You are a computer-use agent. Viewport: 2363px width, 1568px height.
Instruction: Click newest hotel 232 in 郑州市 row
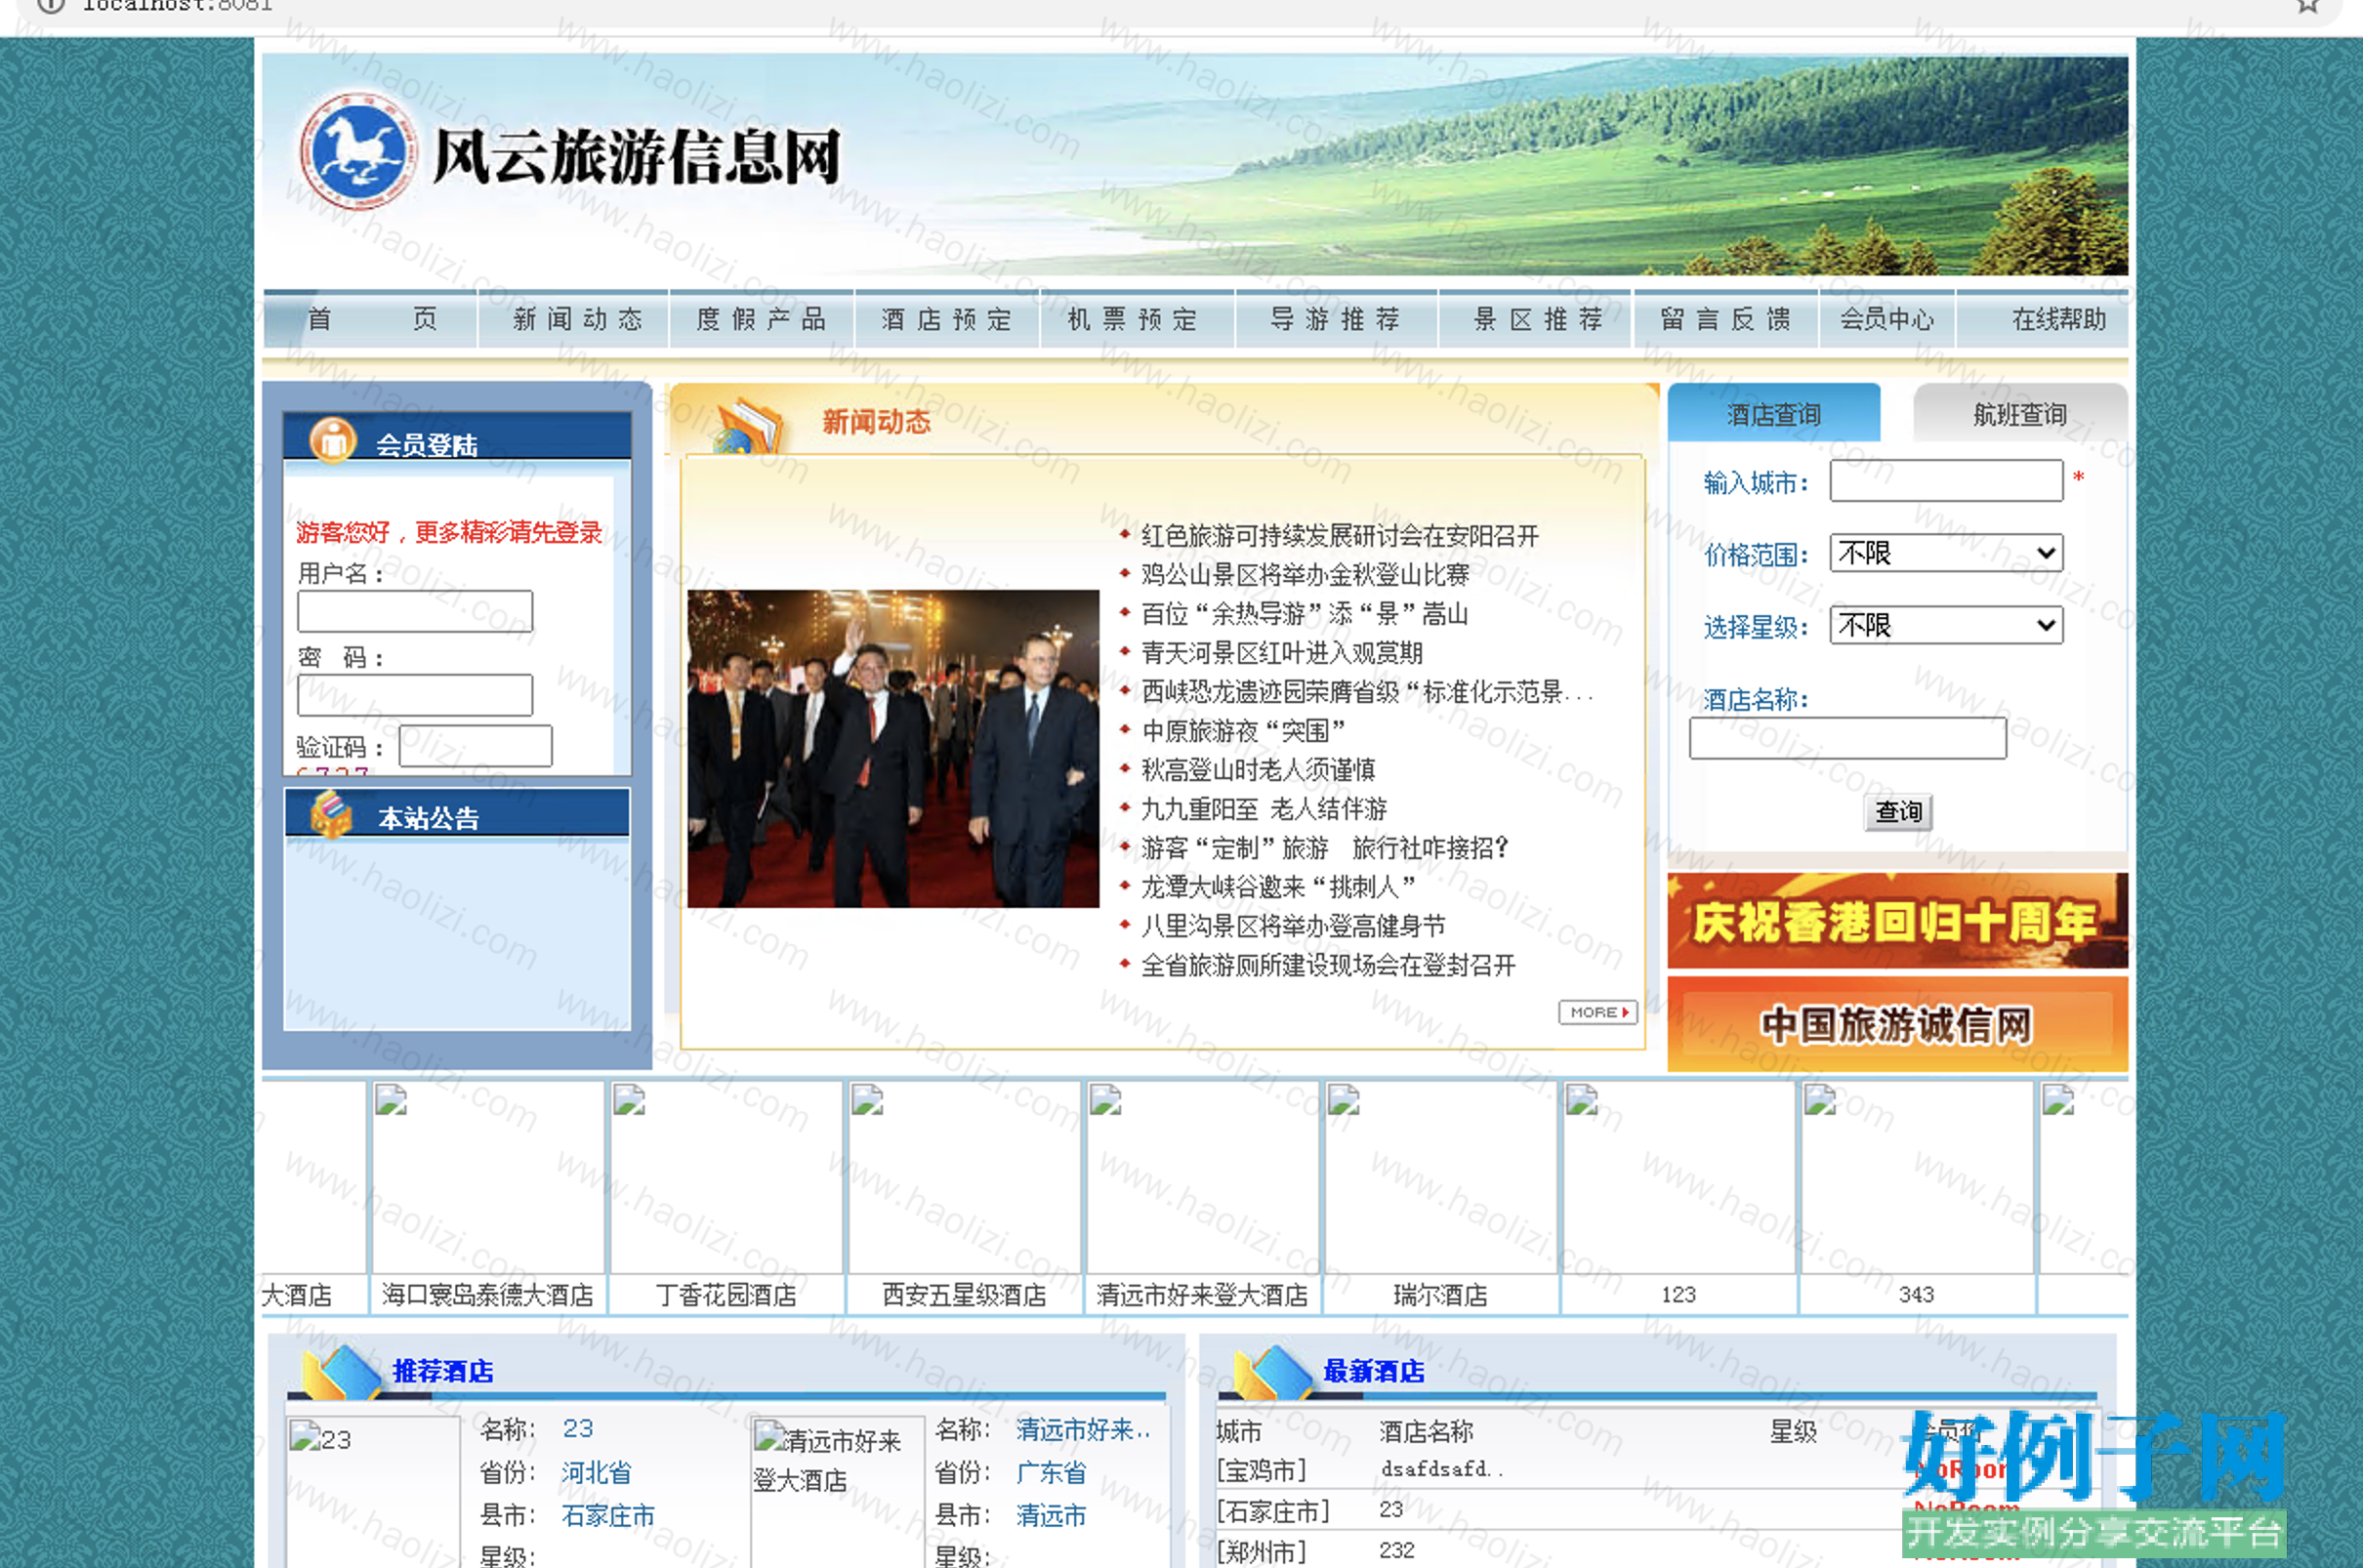[x=1397, y=1550]
